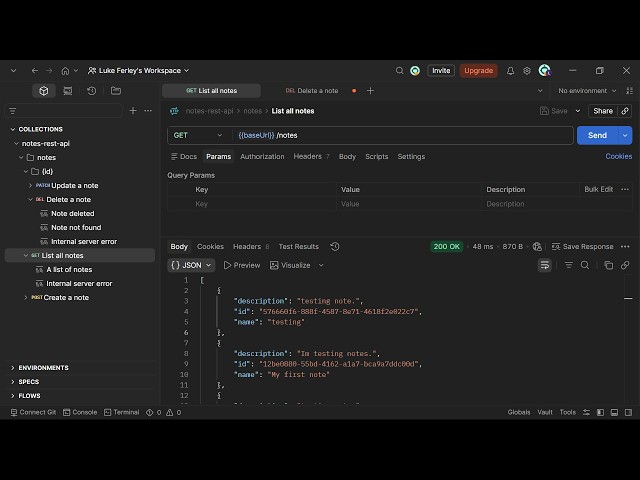Click the Send button
The image size is (640, 480).
pyautogui.click(x=597, y=136)
